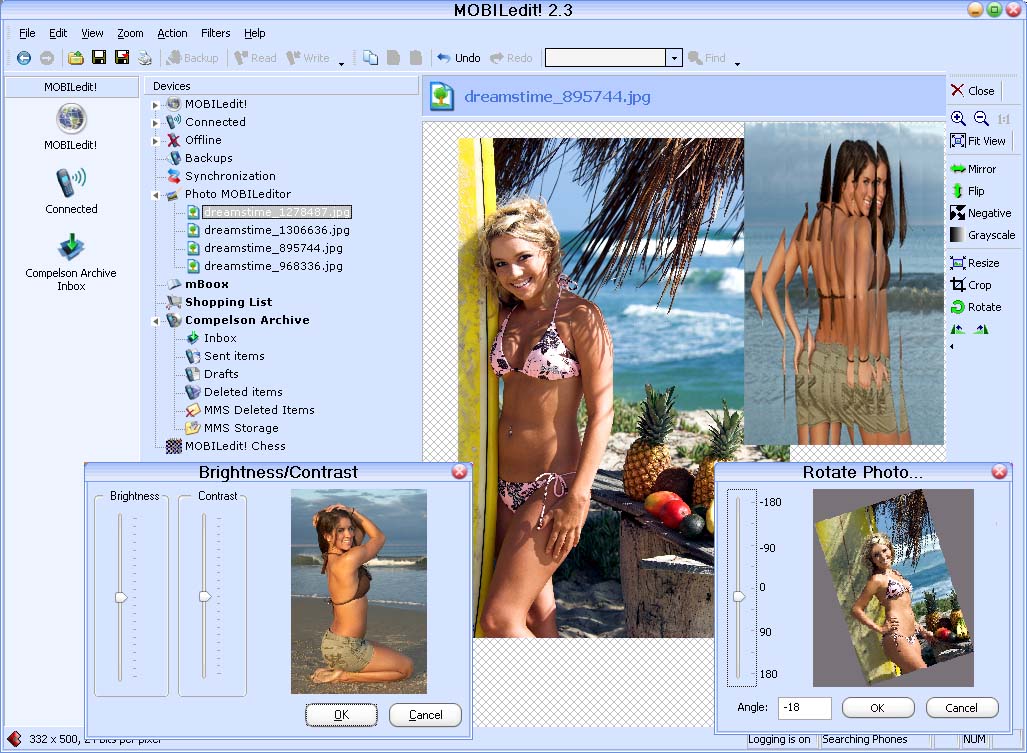Click the Brightness slider handle
The width and height of the screenshot is (1027, 753).
[121, 596]
